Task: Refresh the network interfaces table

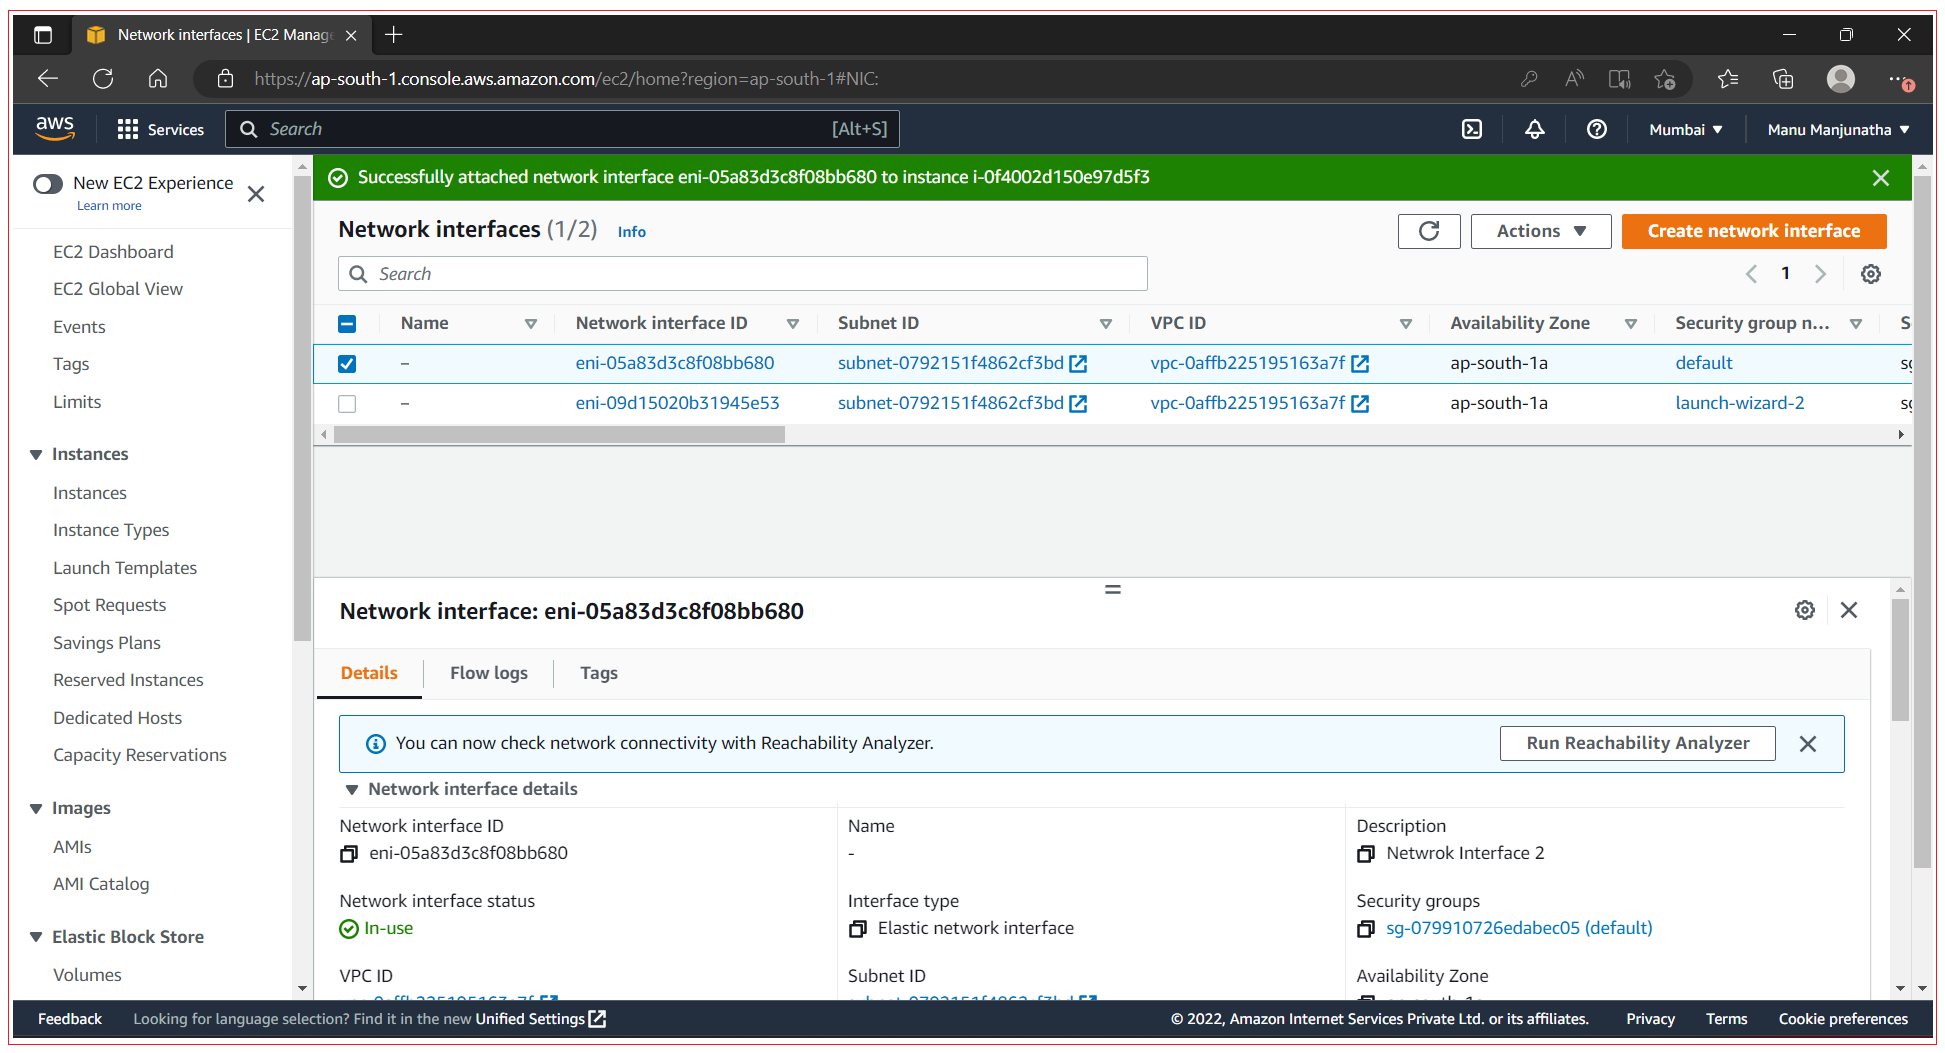Action: click(1429, 231)
